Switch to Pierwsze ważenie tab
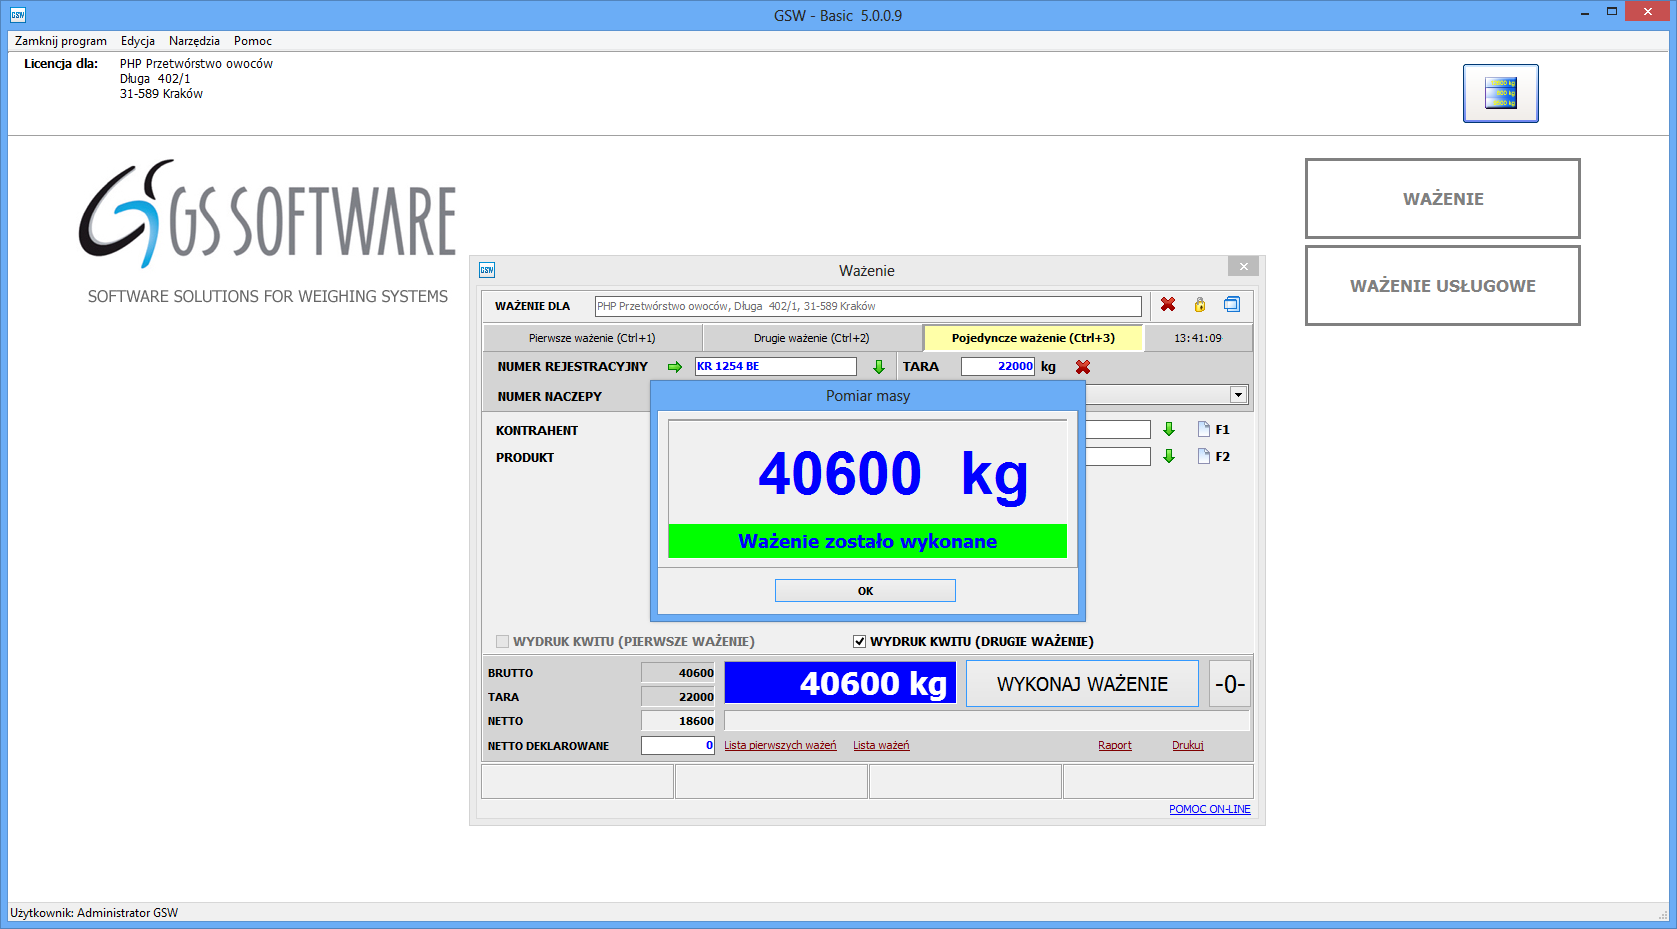1677x929 pixels. click(x=592, y=338)
